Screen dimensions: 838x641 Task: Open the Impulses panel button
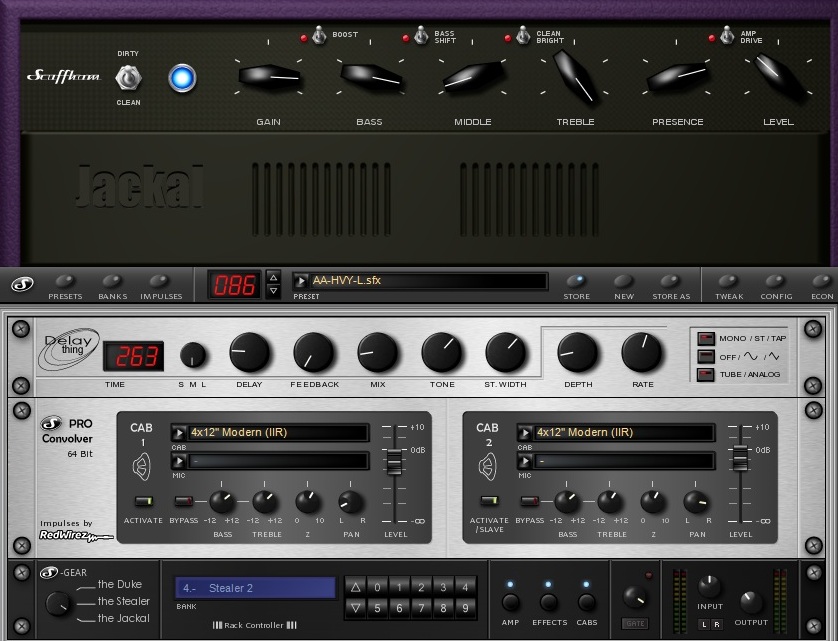160,281
